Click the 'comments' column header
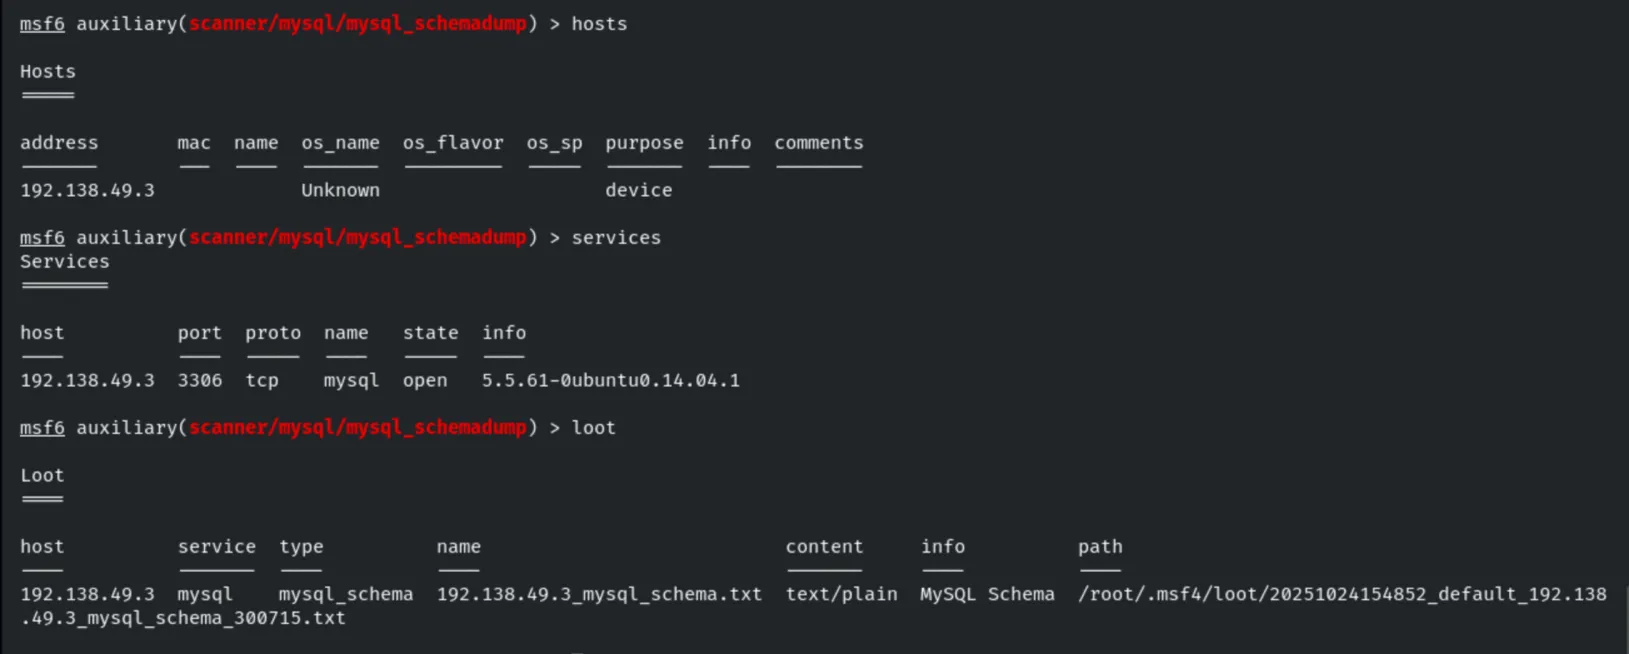 point(818,143)
